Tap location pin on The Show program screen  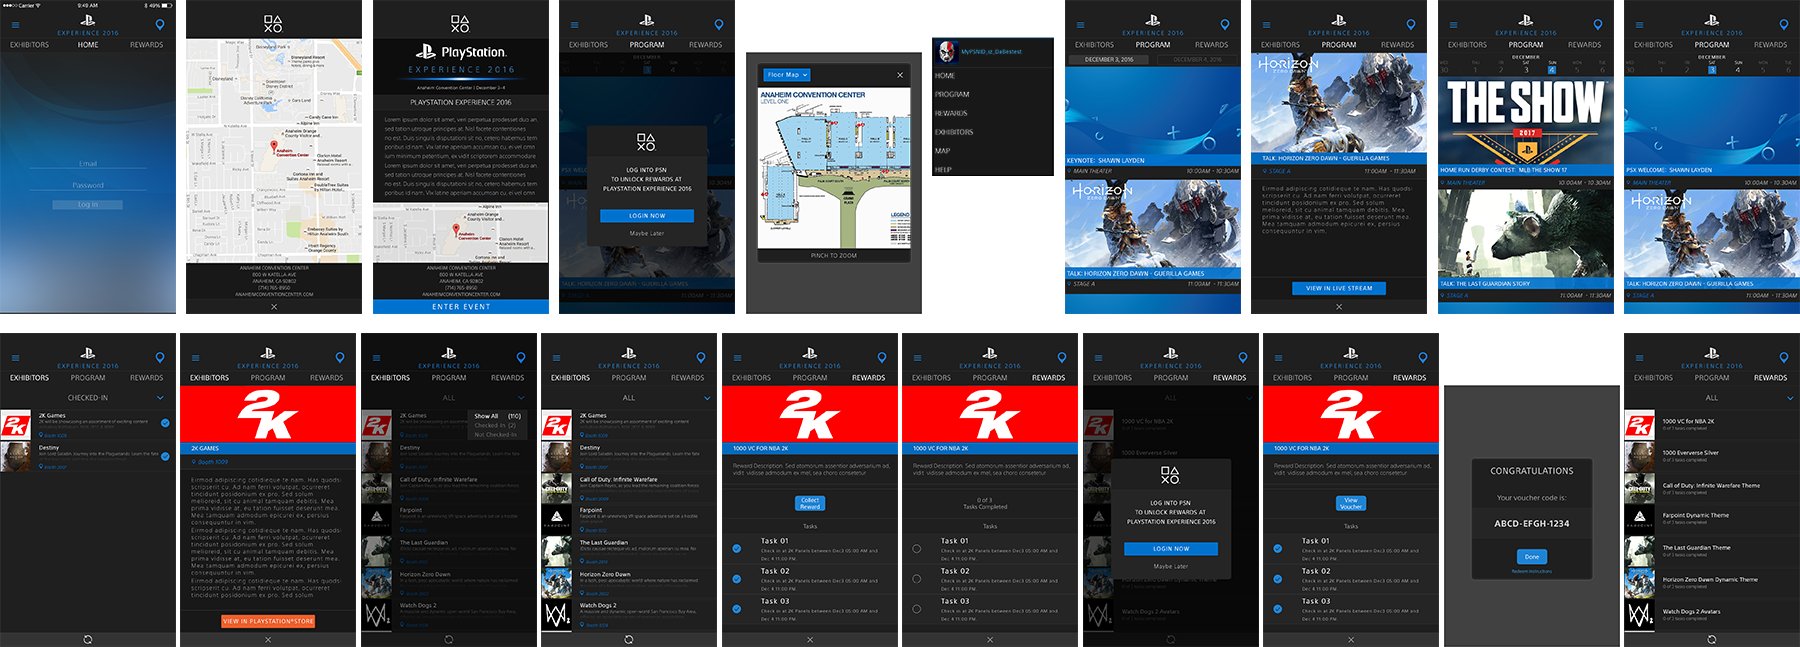coord(1598,24)
